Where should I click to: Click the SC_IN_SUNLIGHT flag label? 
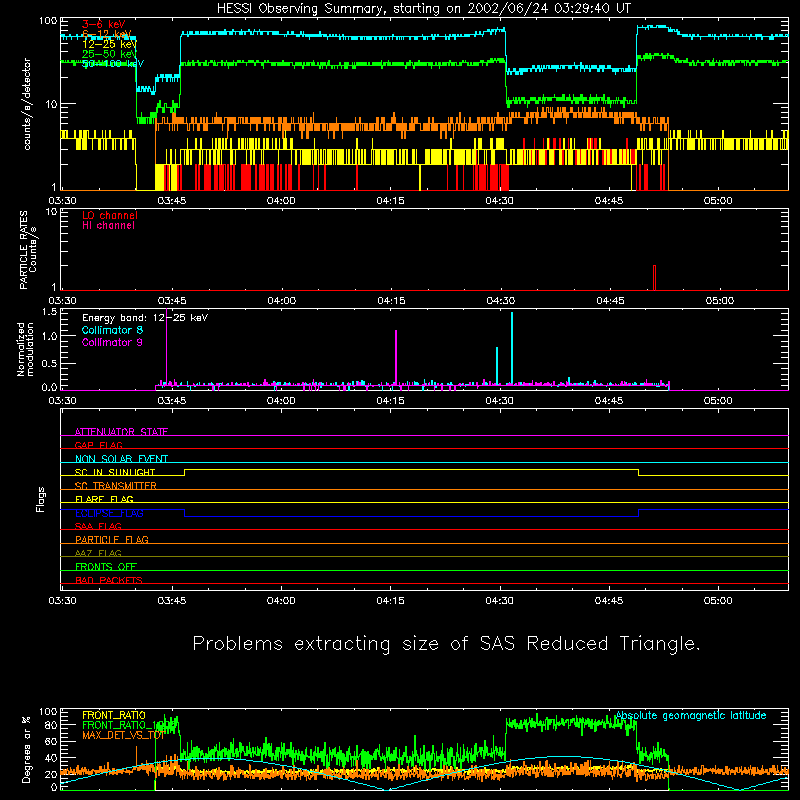115,472
